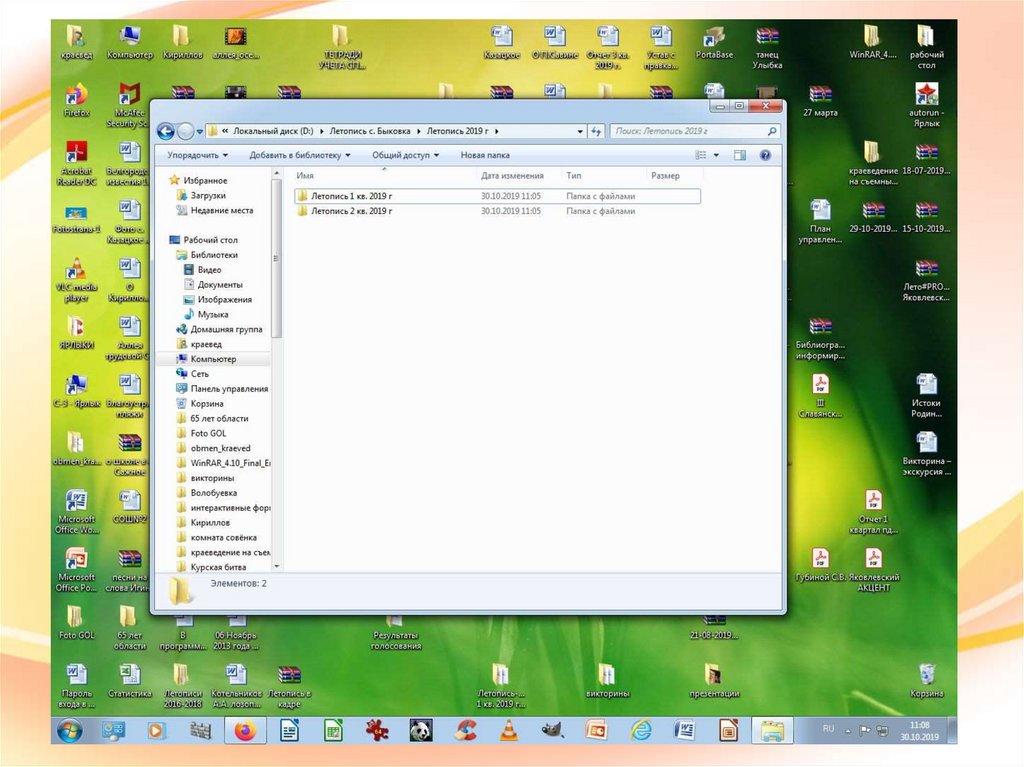
Task: Select folder Летопись 2 кв. 2019 г
Action: pos(351,211)
